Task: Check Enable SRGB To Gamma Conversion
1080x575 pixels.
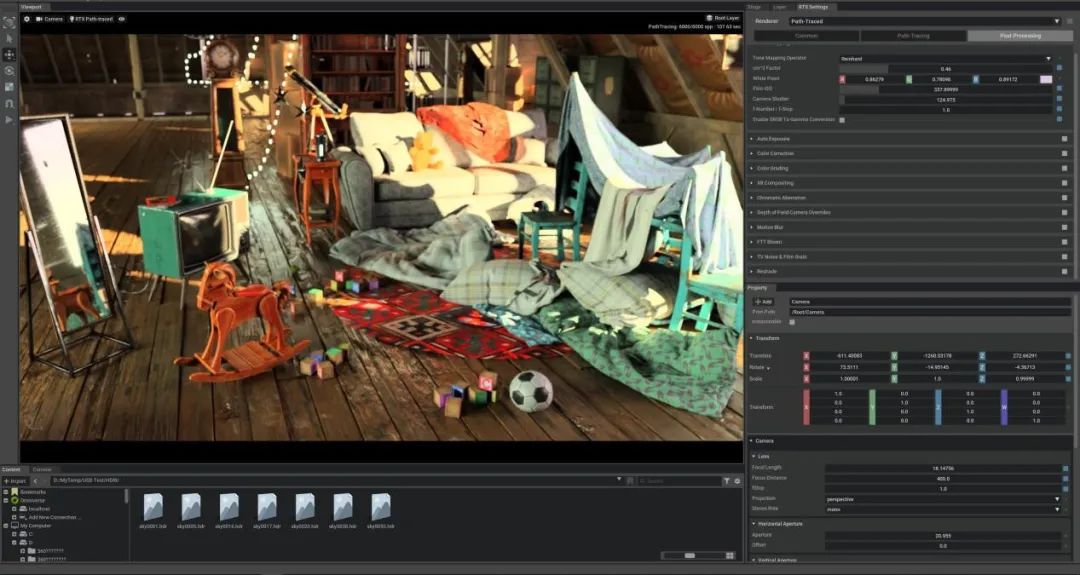Action: pos(842,119)
